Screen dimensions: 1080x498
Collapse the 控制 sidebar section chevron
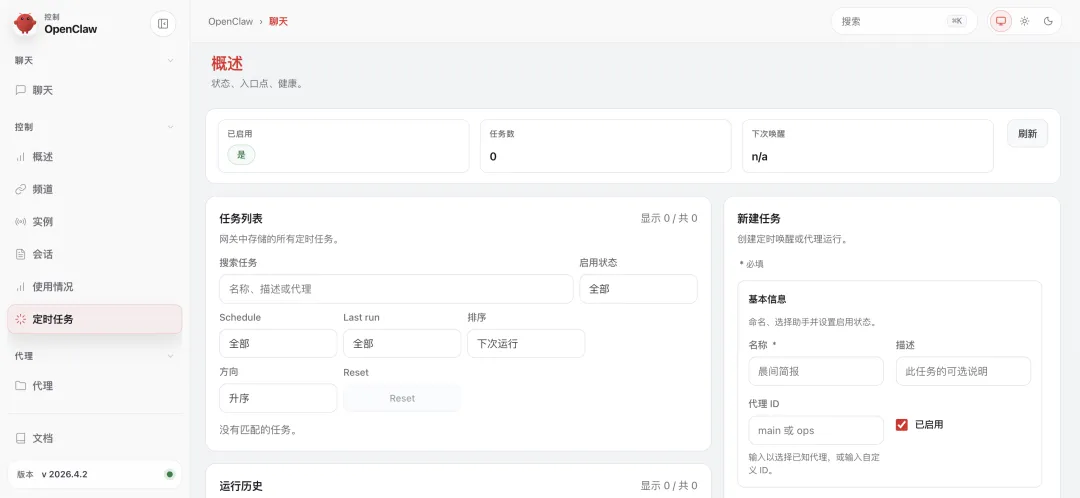click(171, 127)
